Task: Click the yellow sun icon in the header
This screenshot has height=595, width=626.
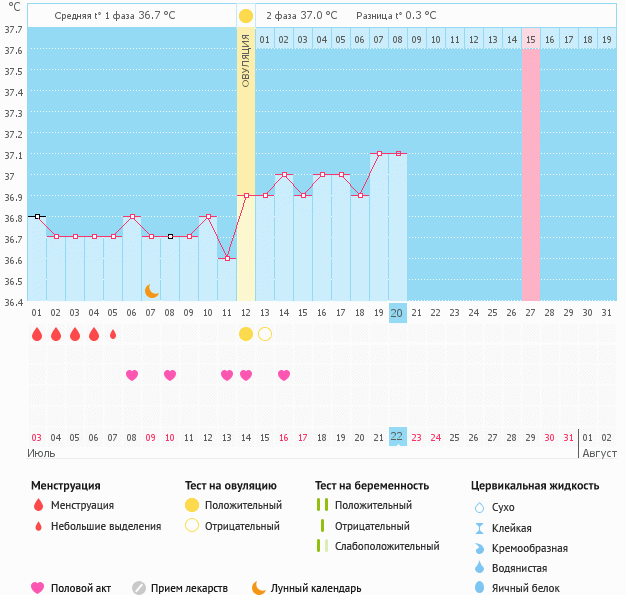Action: (x=246, y=16)
